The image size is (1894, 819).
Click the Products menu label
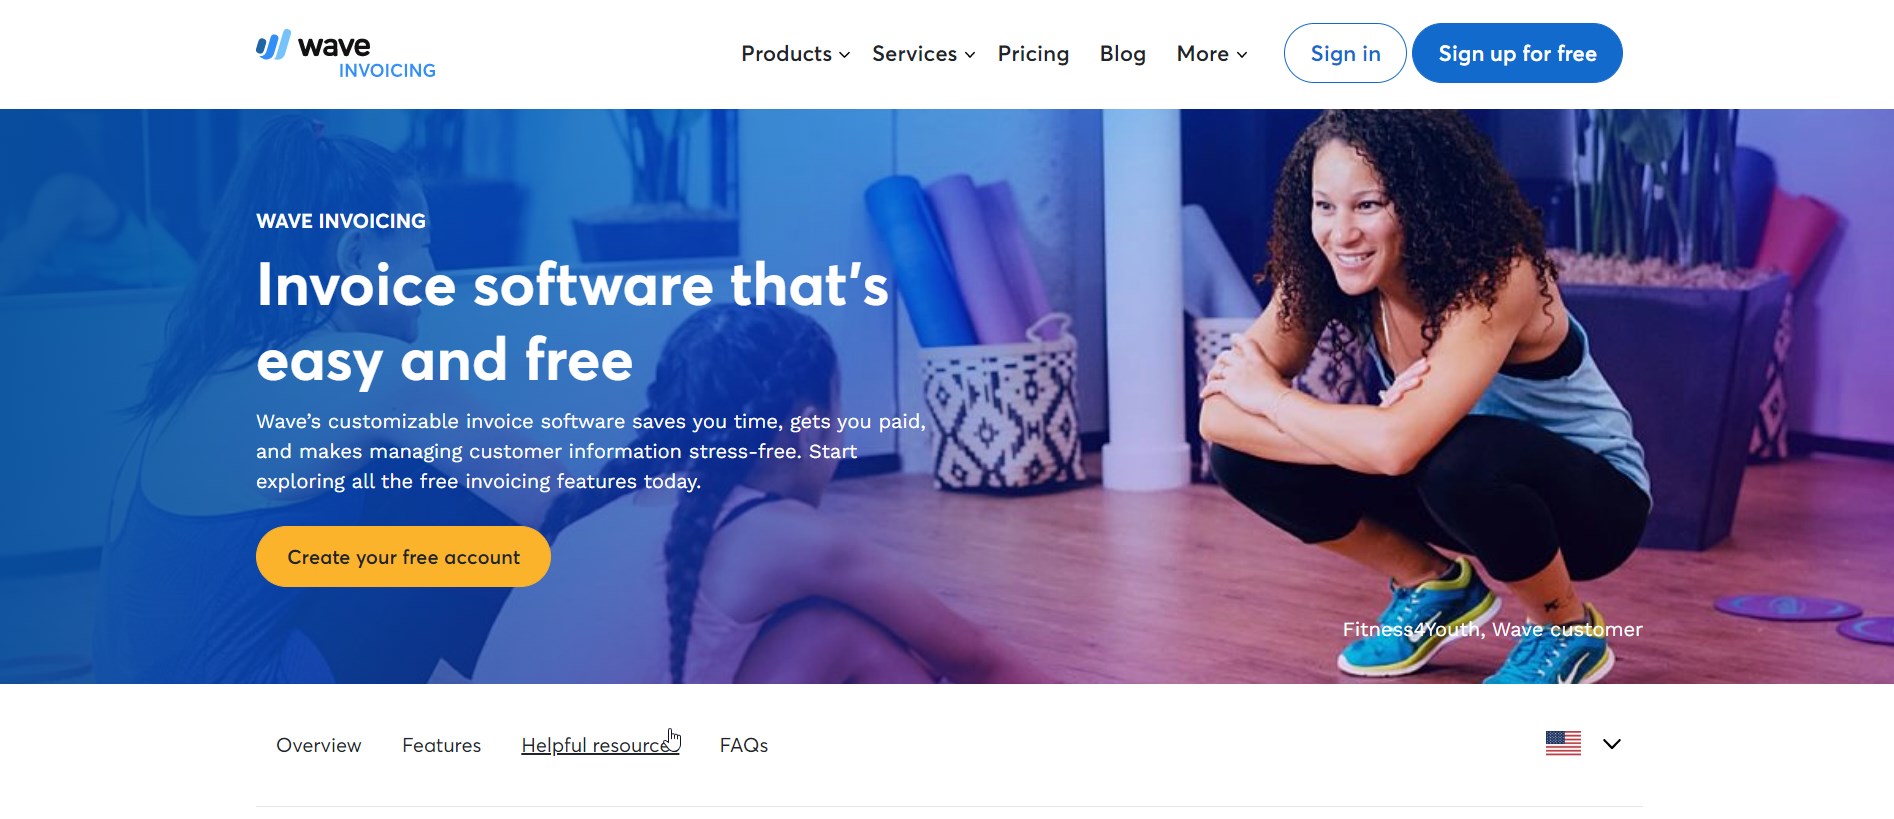(x=786, y=54)
